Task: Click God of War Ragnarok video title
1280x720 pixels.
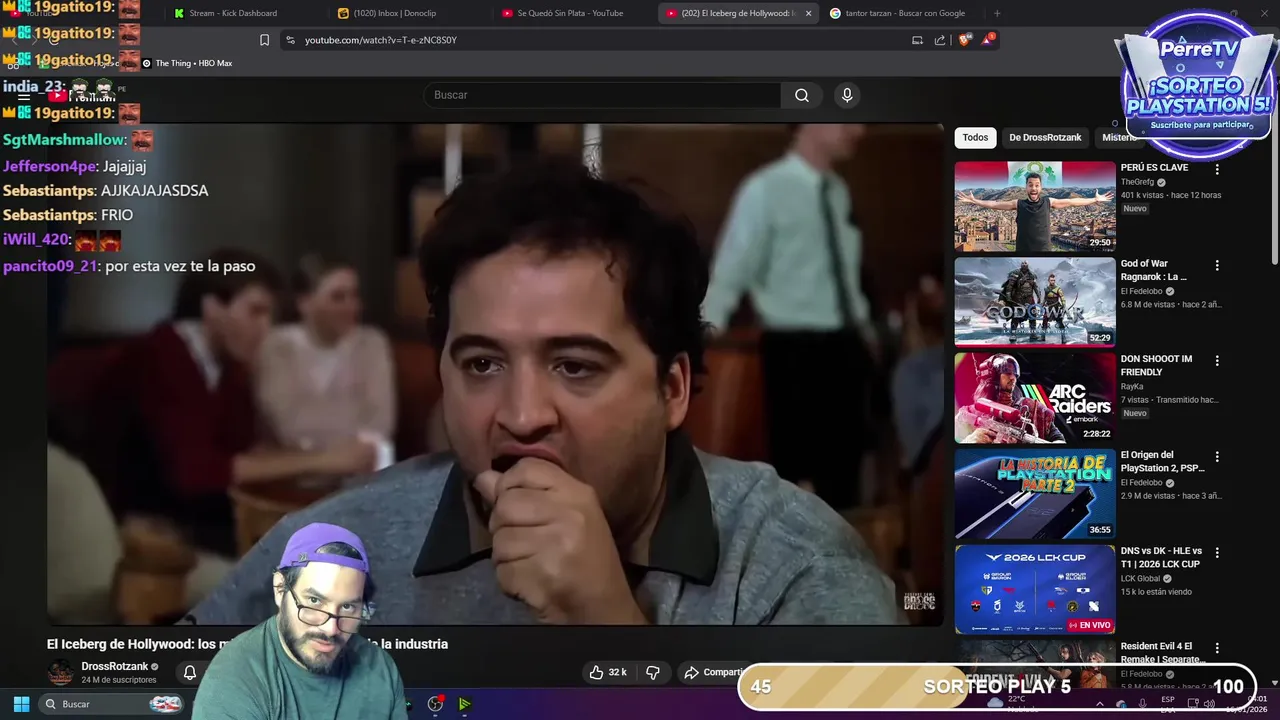Action: [x=1153, y=270]
